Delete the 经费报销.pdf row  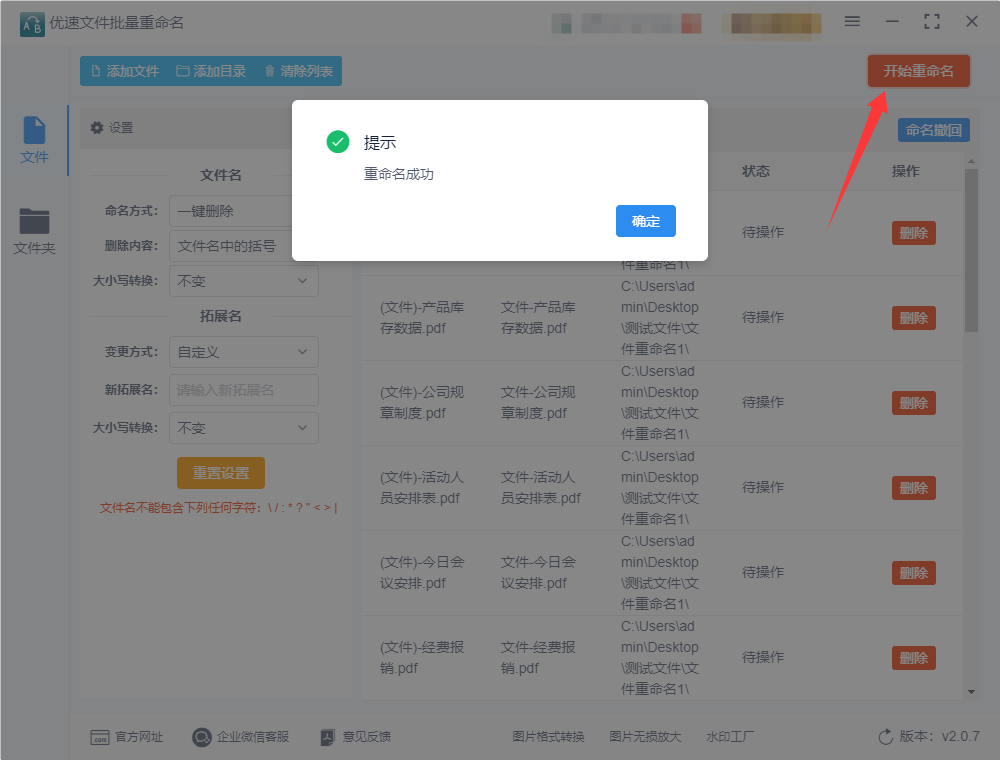point(914,658)
